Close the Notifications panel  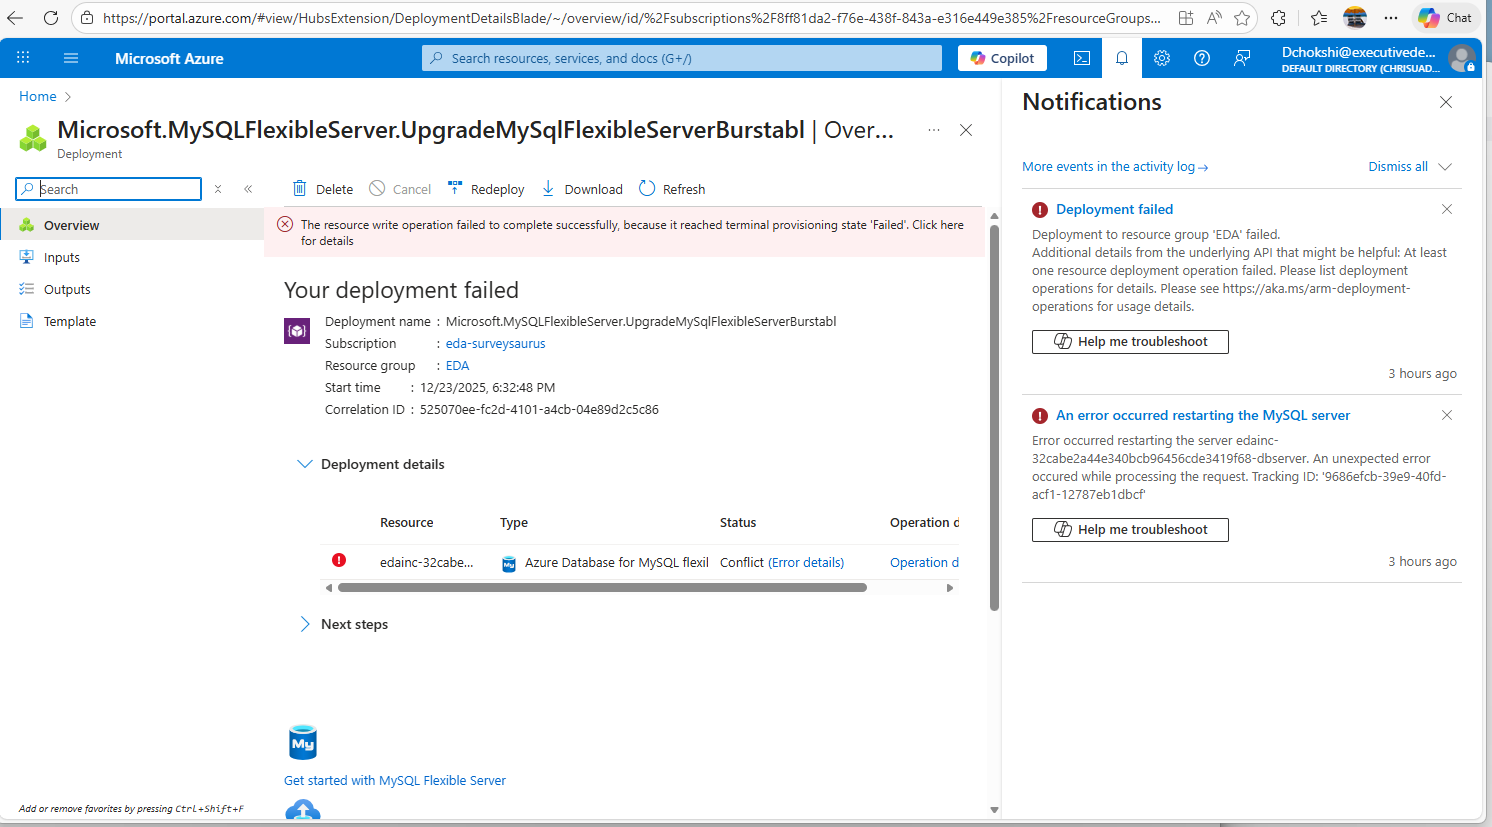[x=1446, y=102]
